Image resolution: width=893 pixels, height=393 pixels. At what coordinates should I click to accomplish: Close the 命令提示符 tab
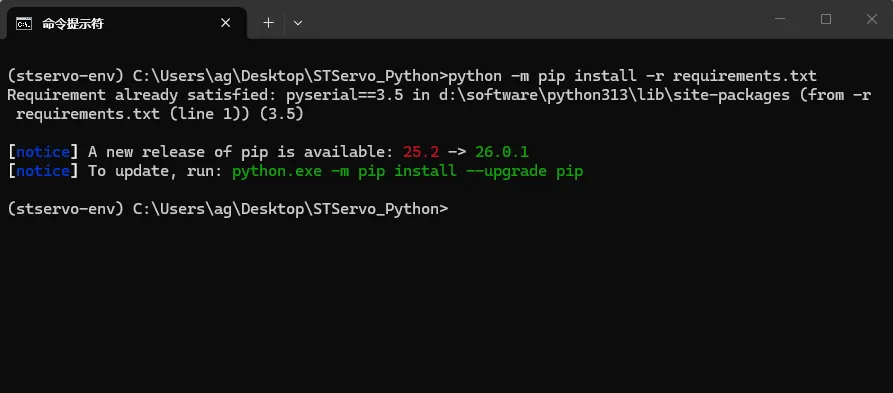226,23
